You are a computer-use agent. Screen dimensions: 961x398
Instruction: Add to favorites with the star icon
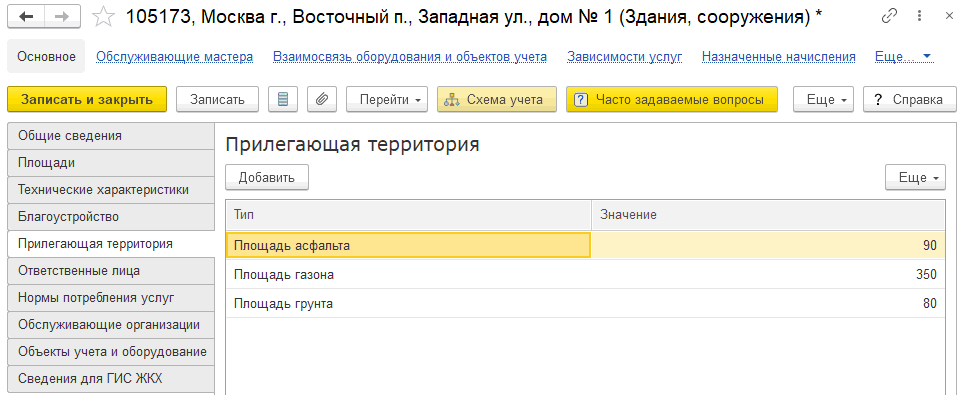pyautogui.click(x=104, y=17)
